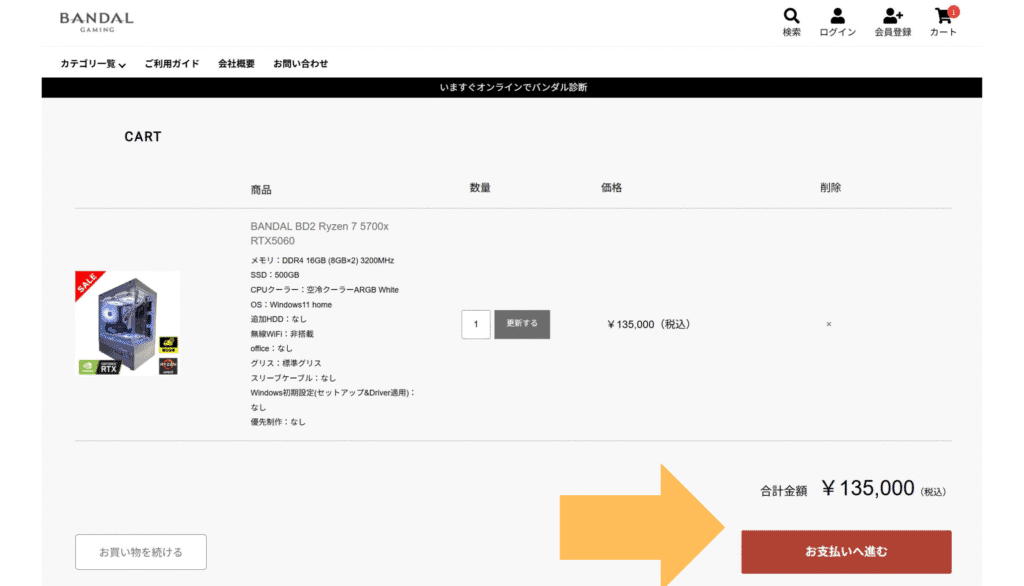The width and height of the screenshot is (1024, 586).
Task: Click the いますぐオンラインでバンダル診断 banner
Action: point(512,88)
